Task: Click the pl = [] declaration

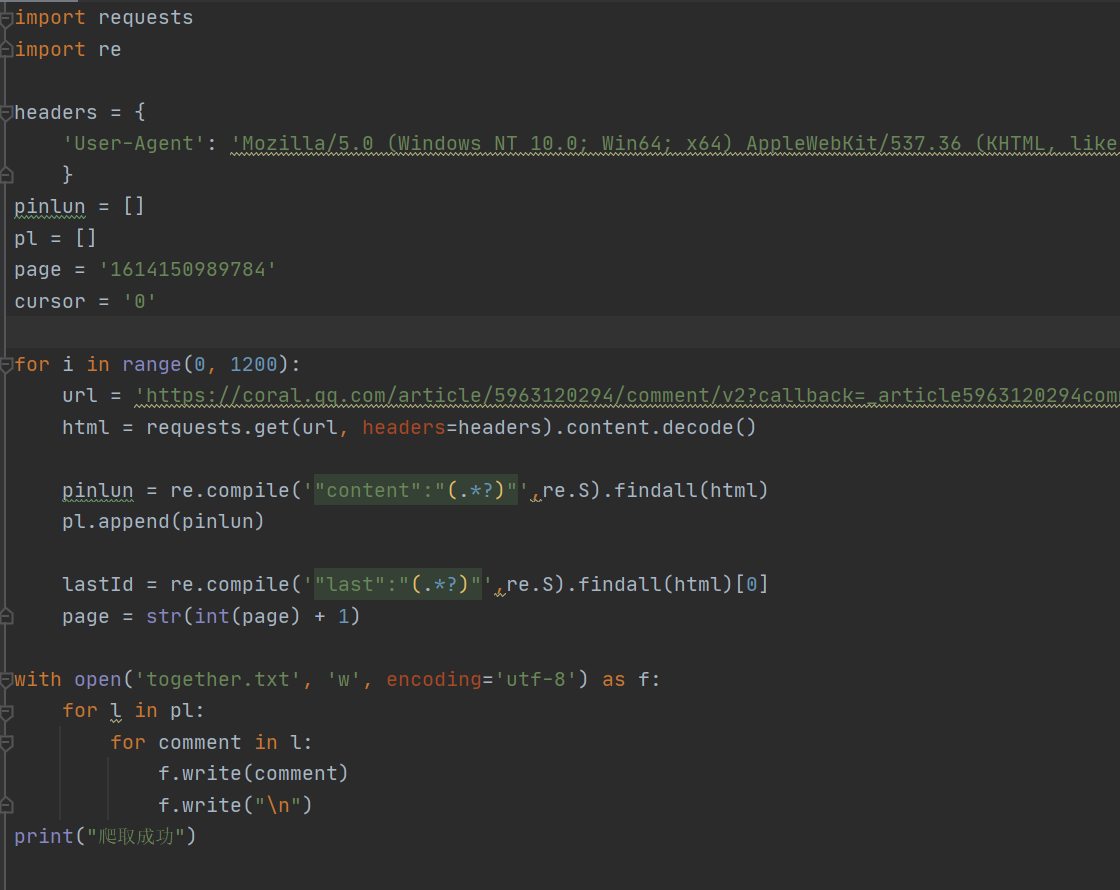Action: click(55, 239)
